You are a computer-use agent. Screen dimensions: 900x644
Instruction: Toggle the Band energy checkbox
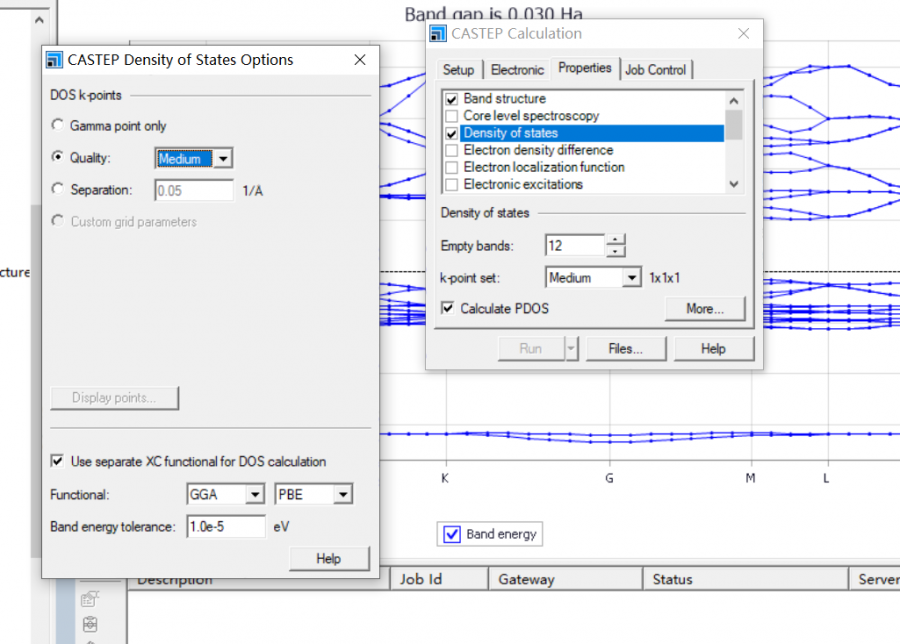tap(452, 534)
